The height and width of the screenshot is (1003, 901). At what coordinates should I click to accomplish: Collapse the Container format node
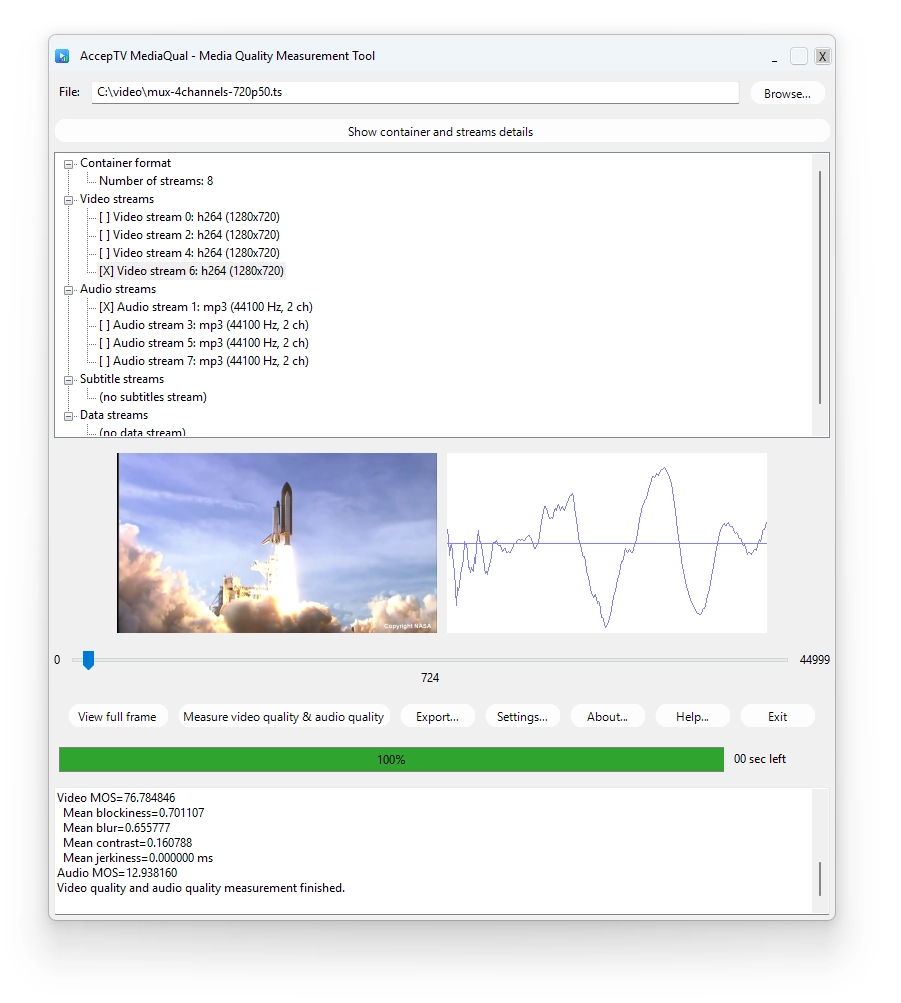tap(68, 164)
